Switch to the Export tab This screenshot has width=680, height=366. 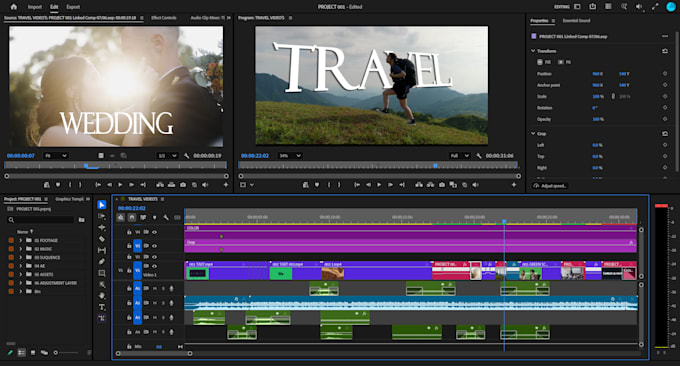(73, 7)
